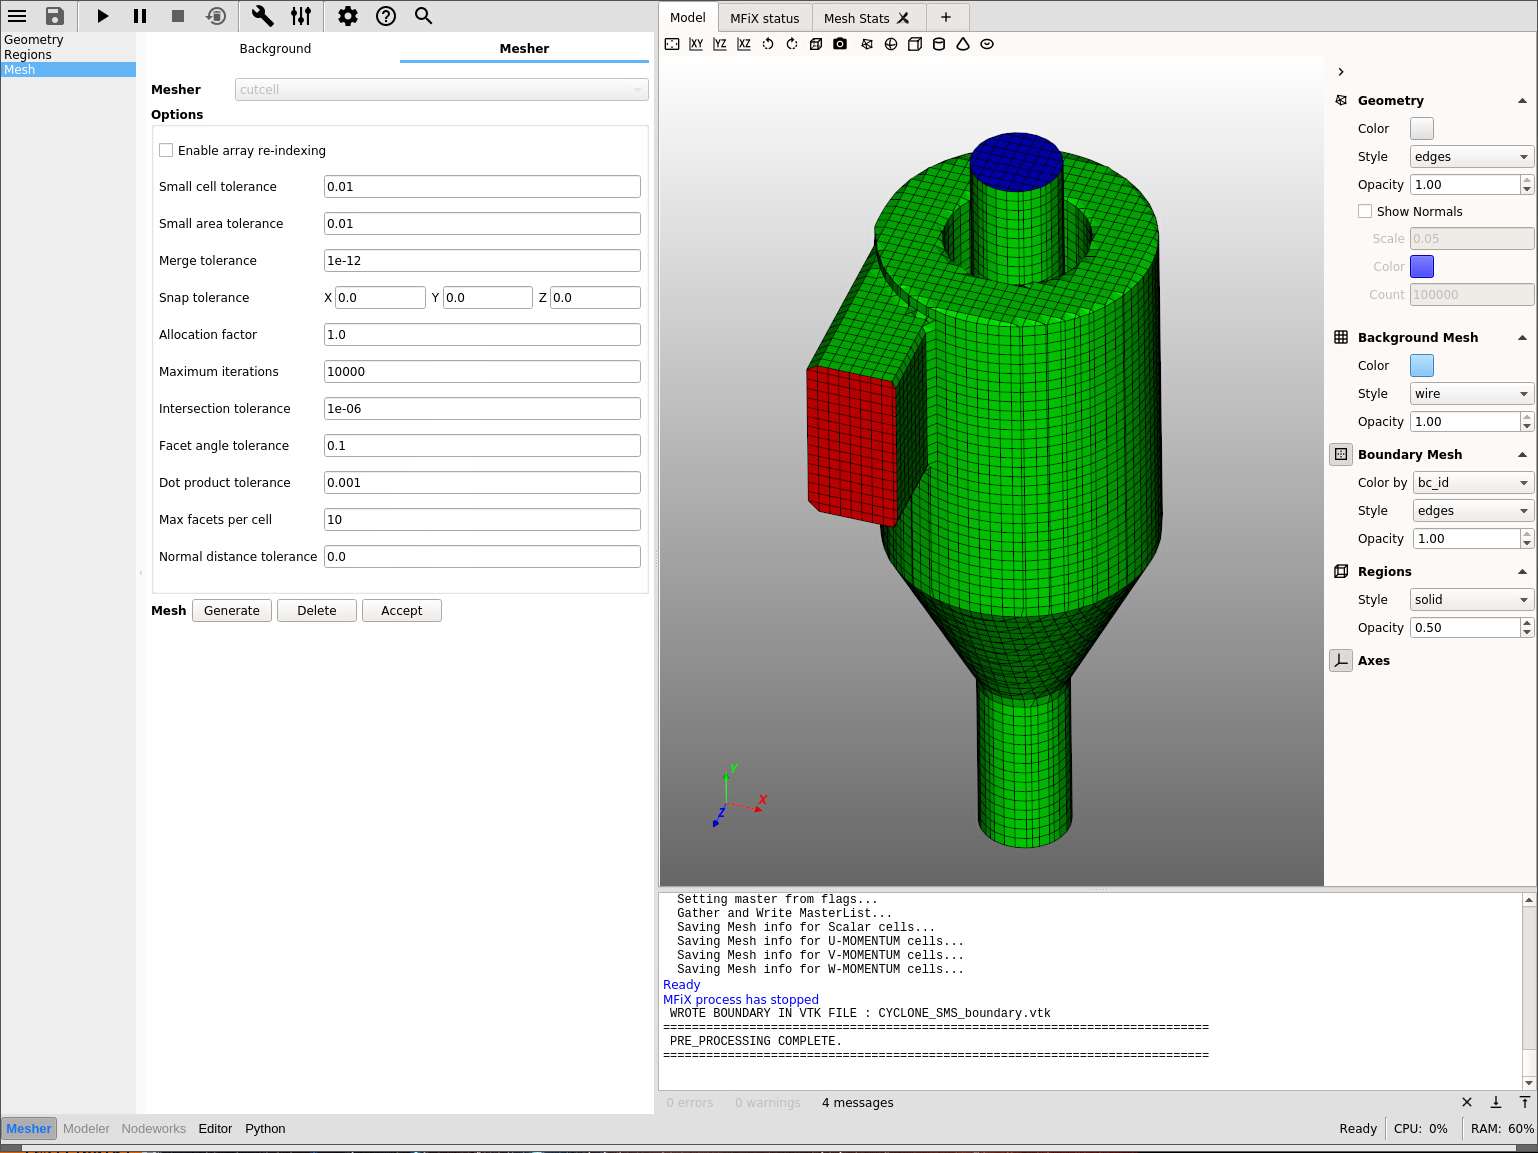Click the cone shape icon
Image resolution: width=1538 pixels, height=1153 pixels.
click(x=963, y=44)
